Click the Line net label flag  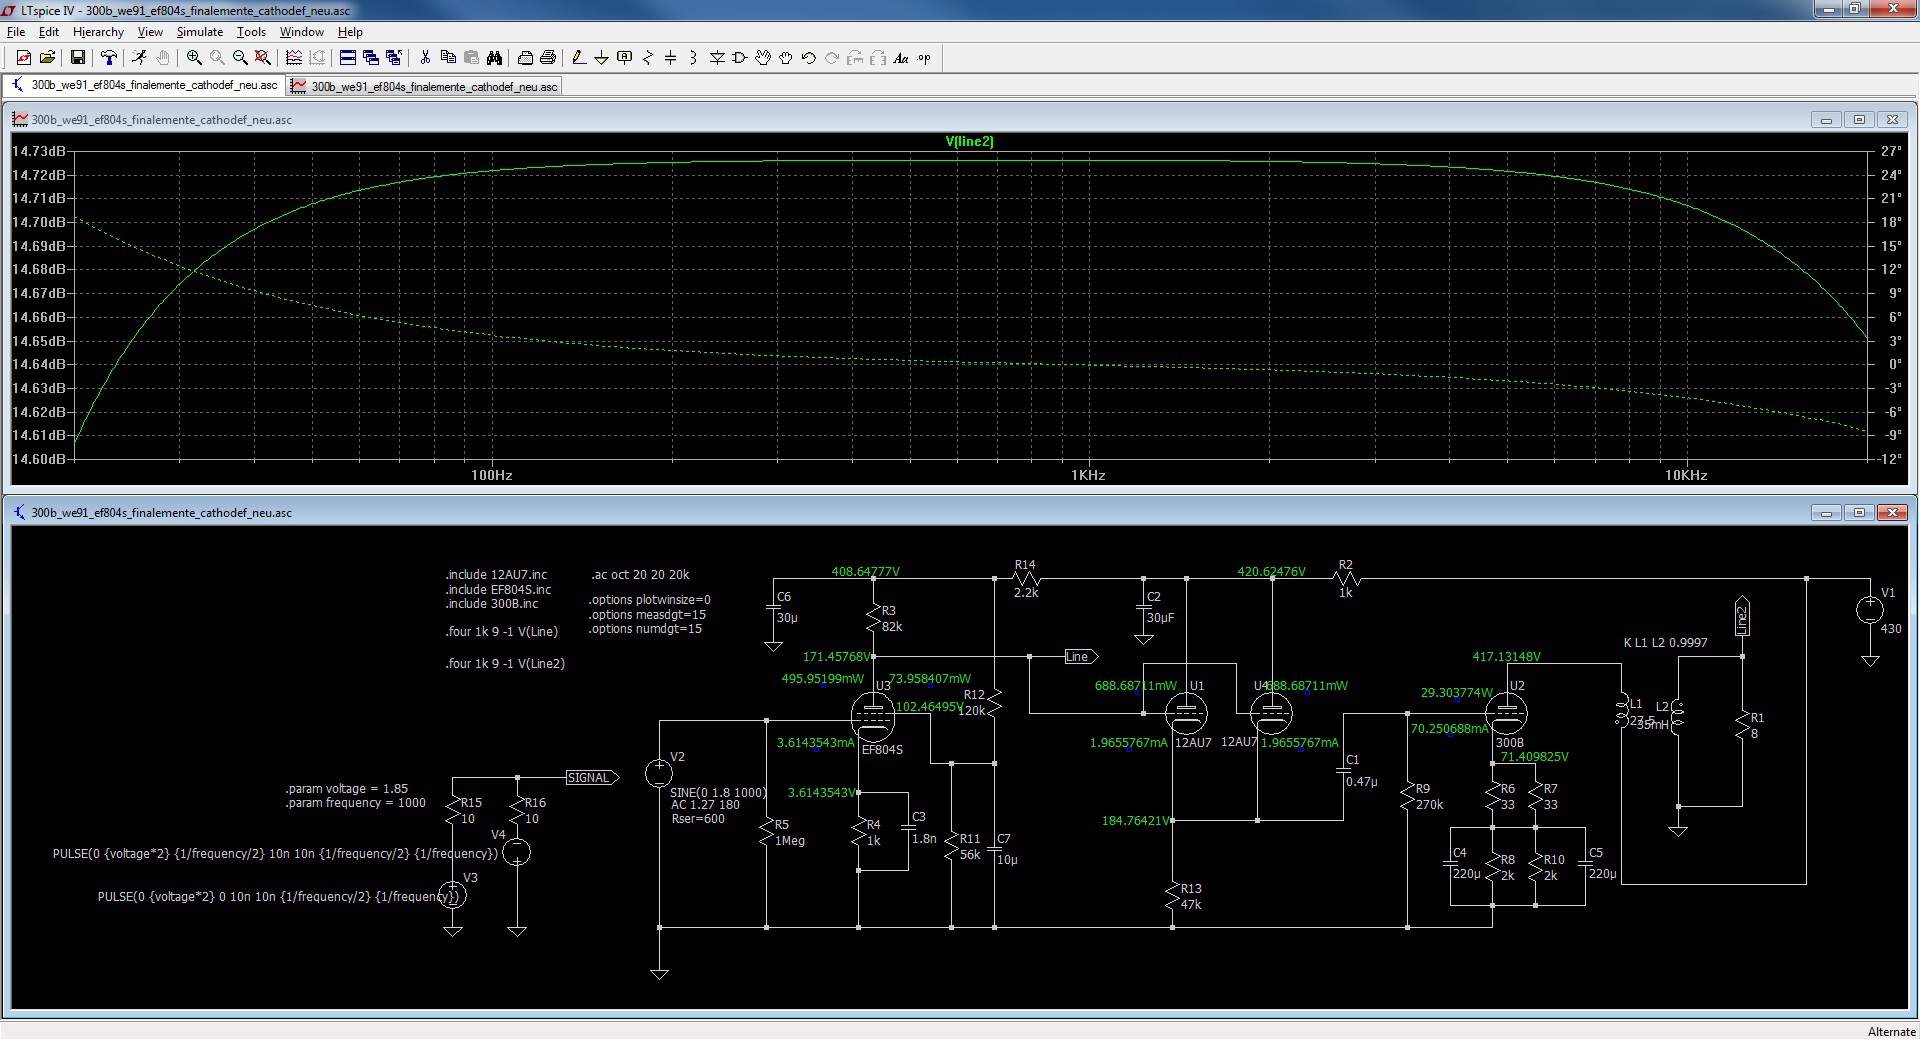tap(1078, 657)
